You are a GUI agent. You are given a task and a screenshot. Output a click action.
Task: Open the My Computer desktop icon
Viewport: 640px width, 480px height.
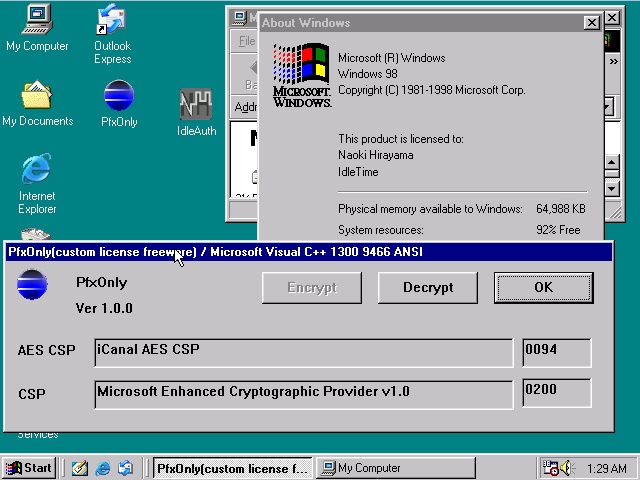point(37,28)
